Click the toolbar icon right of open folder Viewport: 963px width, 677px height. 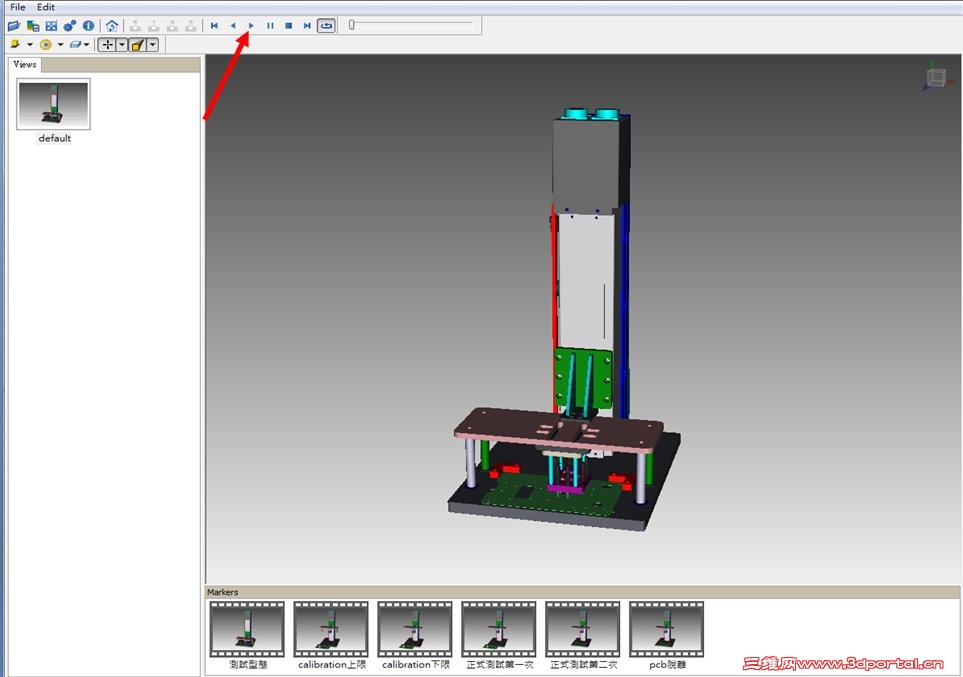(x=33, y=26)
